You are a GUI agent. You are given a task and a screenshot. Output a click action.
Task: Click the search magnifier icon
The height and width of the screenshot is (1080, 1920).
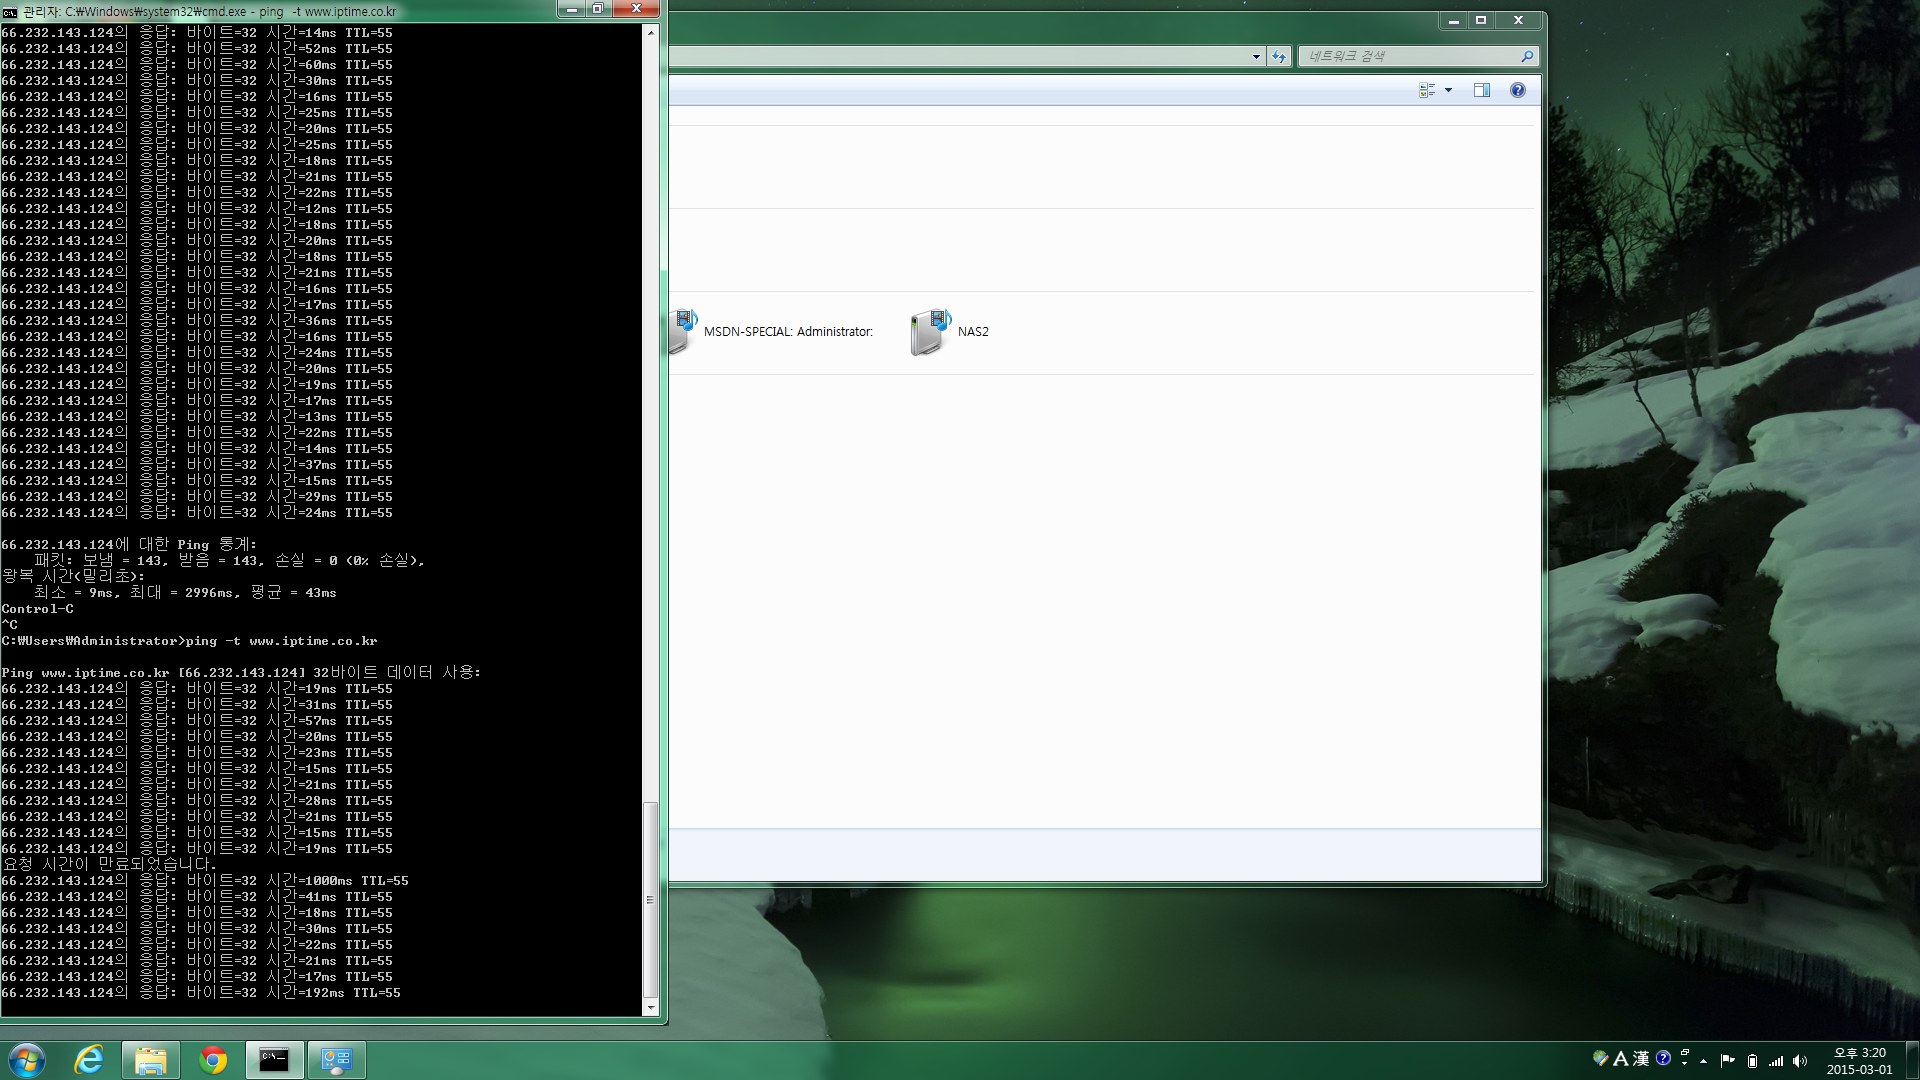coord(1526,57)
